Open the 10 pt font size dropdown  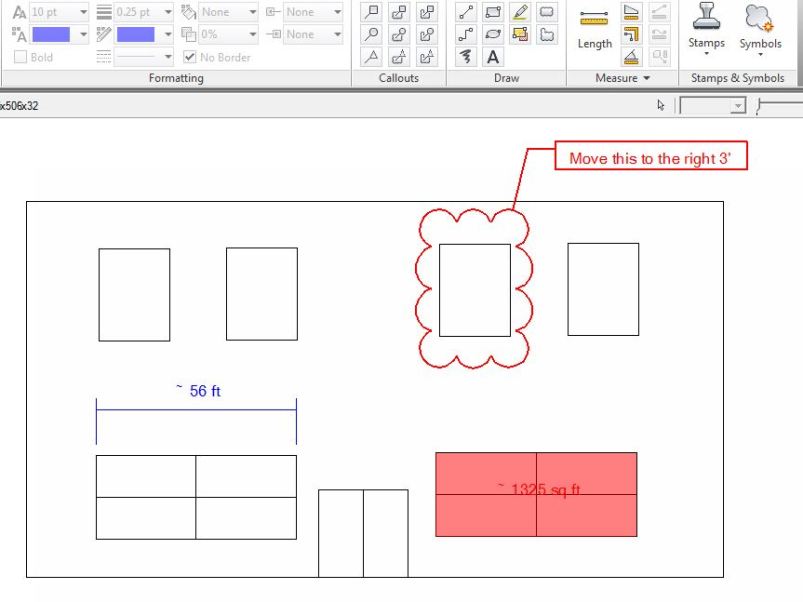(x=83, y=12)
